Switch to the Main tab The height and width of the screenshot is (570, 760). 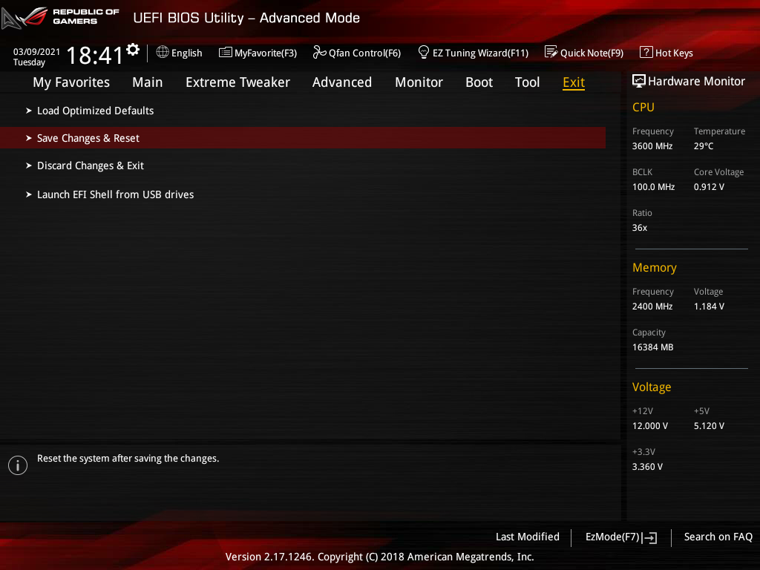[x=147, y=82]
